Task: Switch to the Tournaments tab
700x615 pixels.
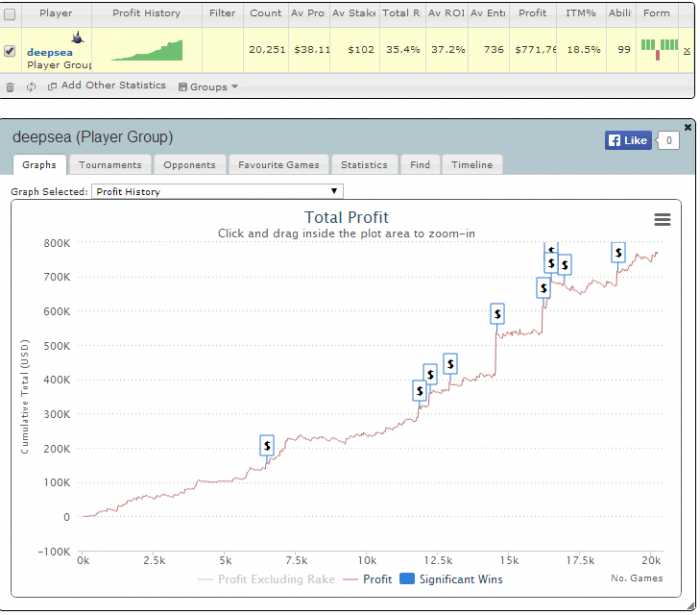Action: pos(110,165)
